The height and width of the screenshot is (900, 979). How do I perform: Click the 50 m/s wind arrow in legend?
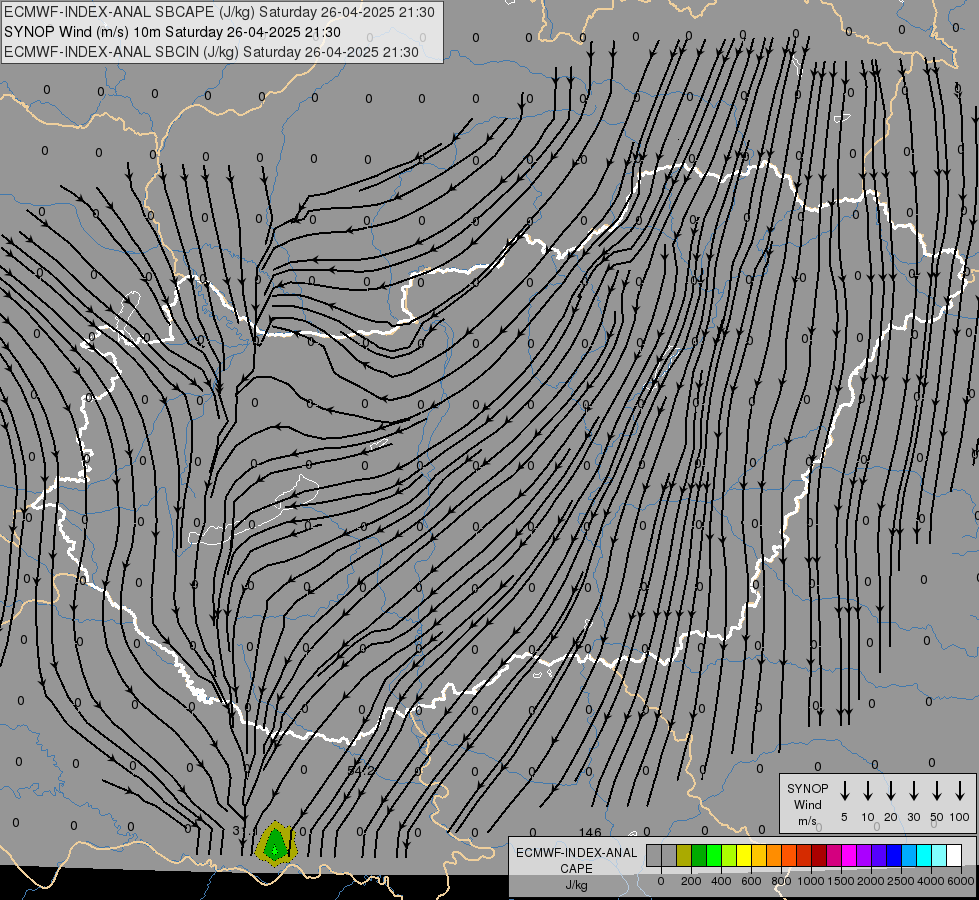[x=937, y=791]
